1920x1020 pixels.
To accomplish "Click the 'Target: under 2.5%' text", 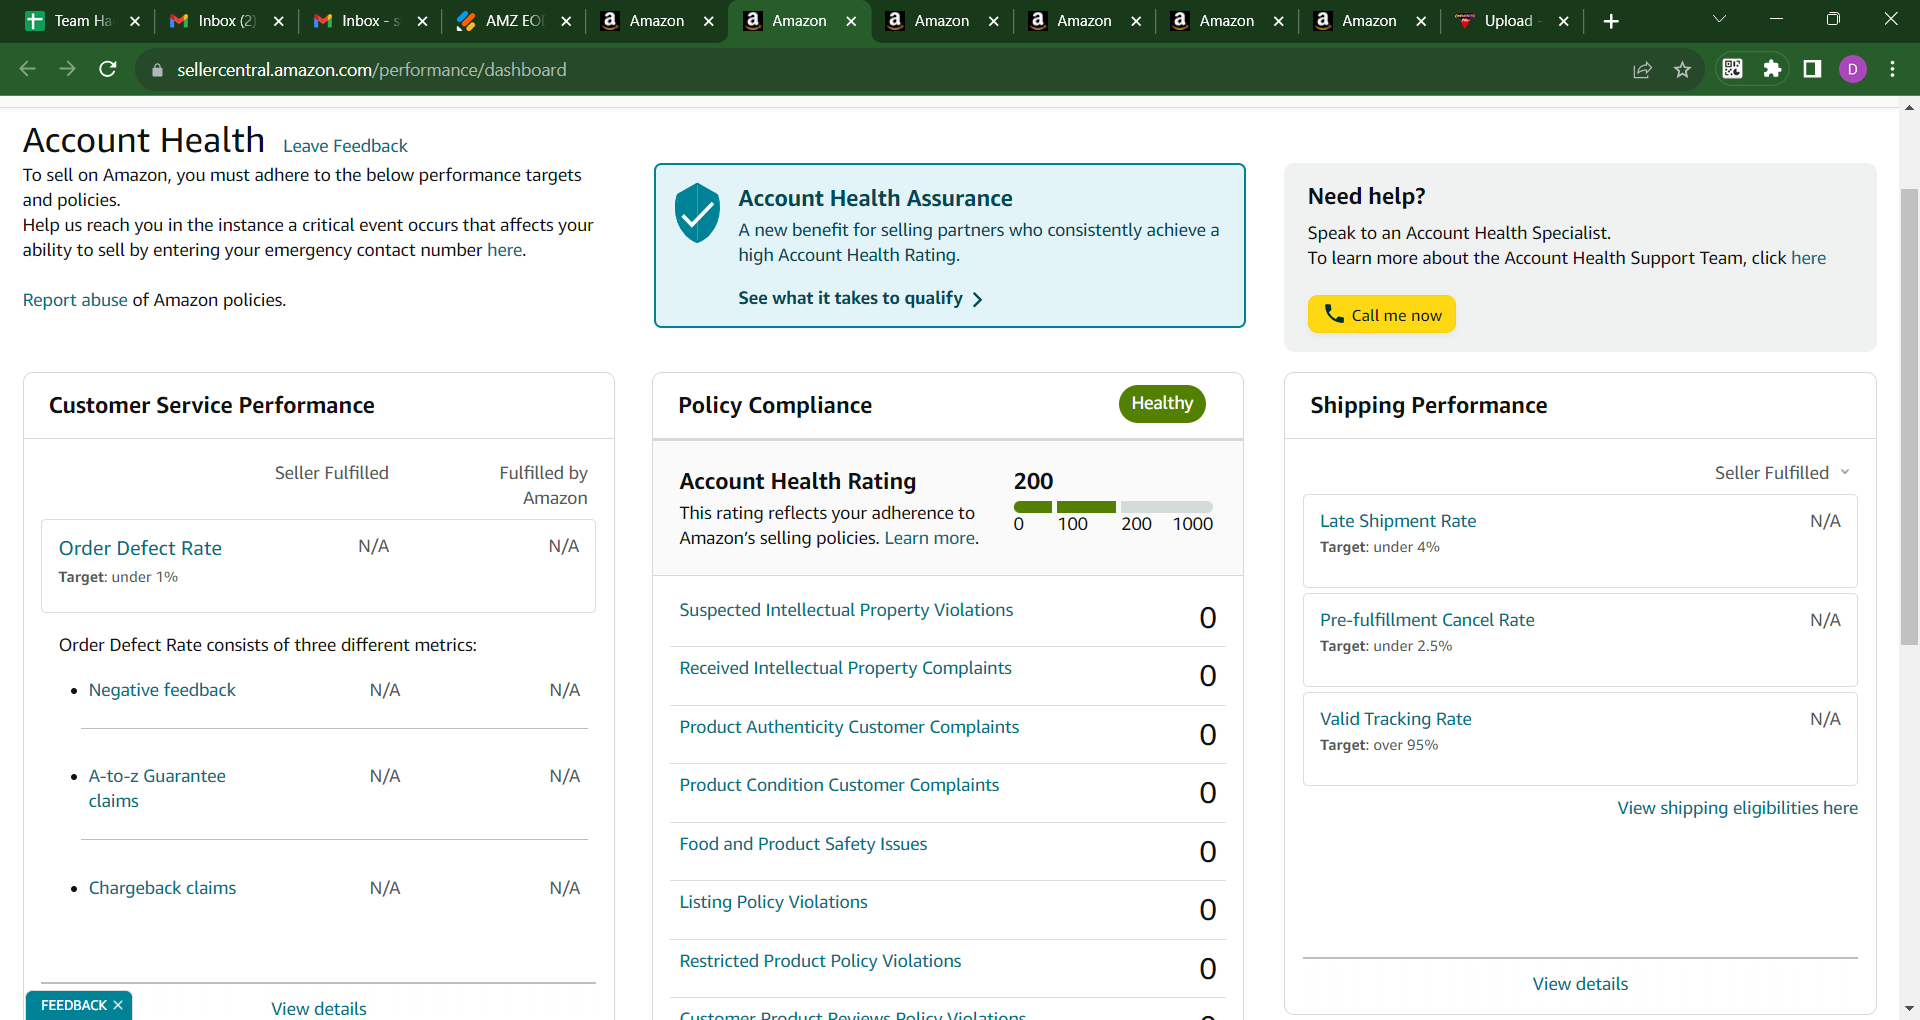I will [1386, 646].
